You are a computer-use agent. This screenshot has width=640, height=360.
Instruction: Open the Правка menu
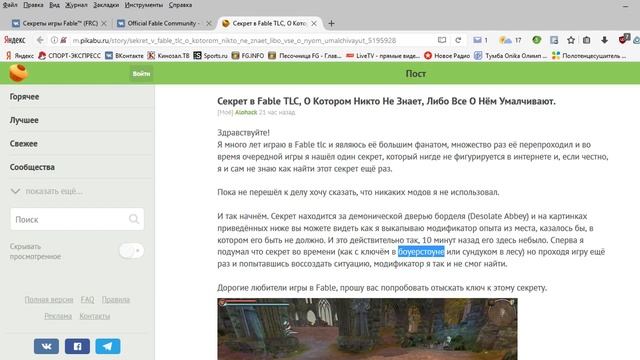[33, 5]
